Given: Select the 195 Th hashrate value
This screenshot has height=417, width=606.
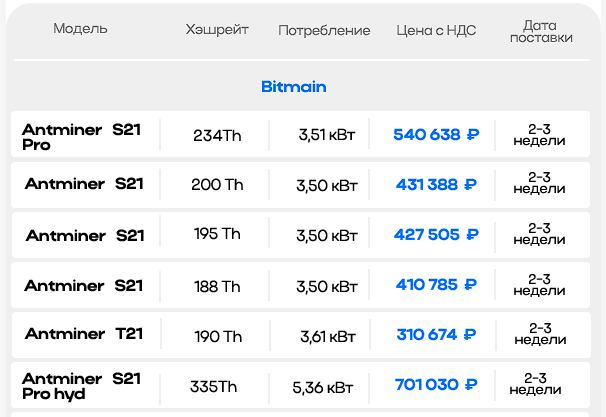Looking at the screenshot, I should pos(217,235).
